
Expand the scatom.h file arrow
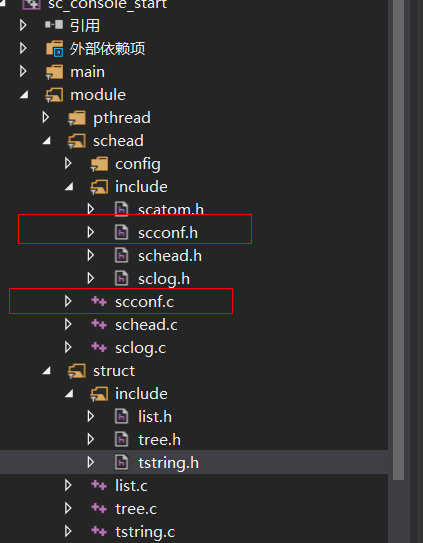coord(91,209)
